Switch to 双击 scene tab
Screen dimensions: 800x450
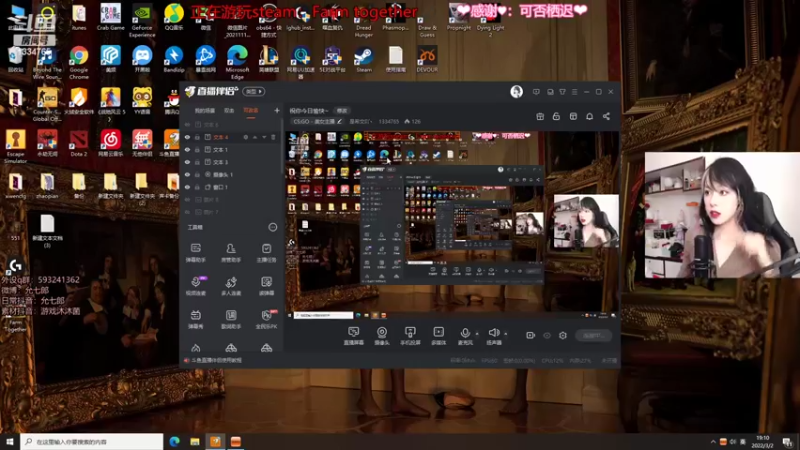[229, 110]
